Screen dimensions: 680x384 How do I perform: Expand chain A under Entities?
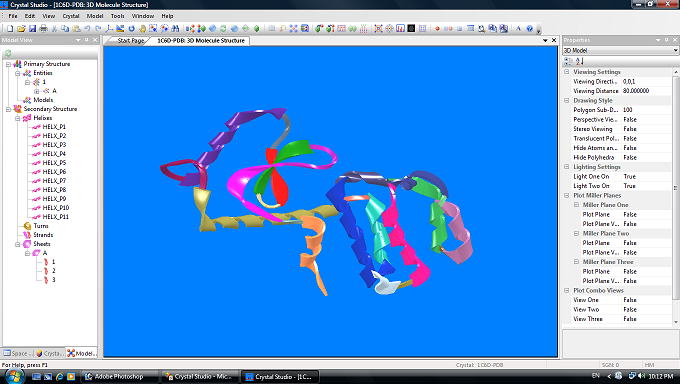point(36,91)
